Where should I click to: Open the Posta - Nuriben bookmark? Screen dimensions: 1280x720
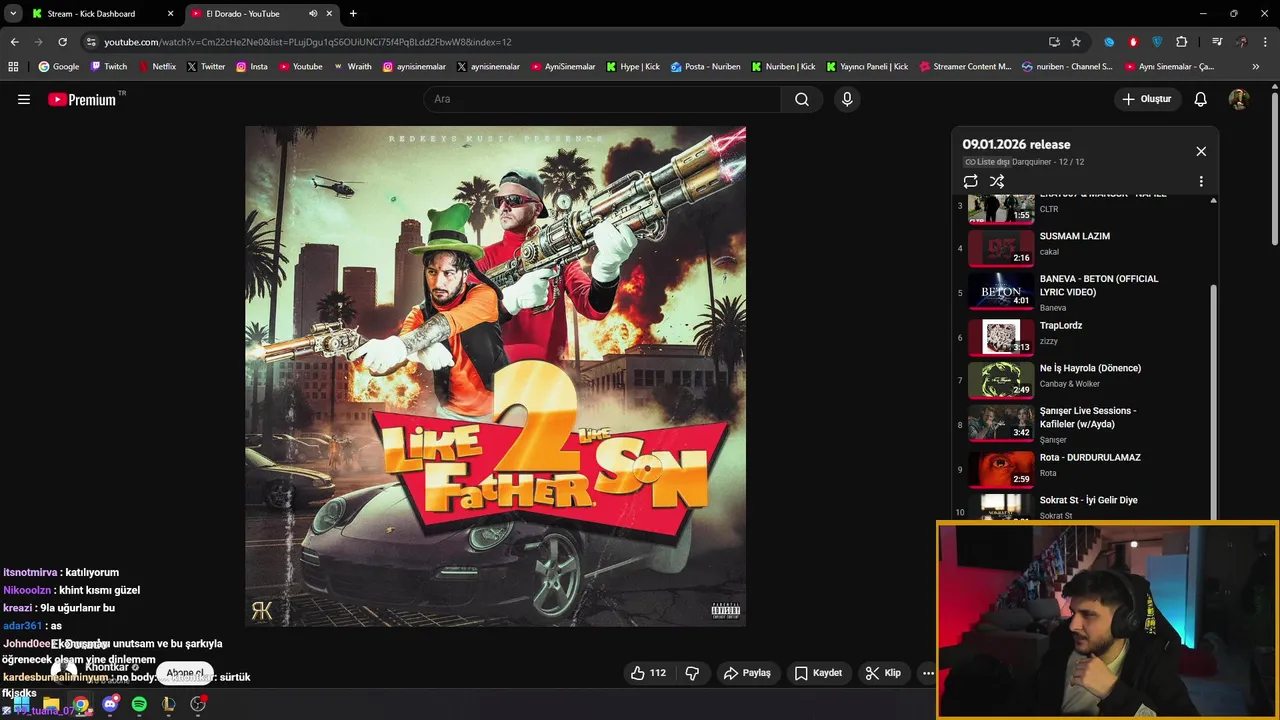(x=706, y=67)
